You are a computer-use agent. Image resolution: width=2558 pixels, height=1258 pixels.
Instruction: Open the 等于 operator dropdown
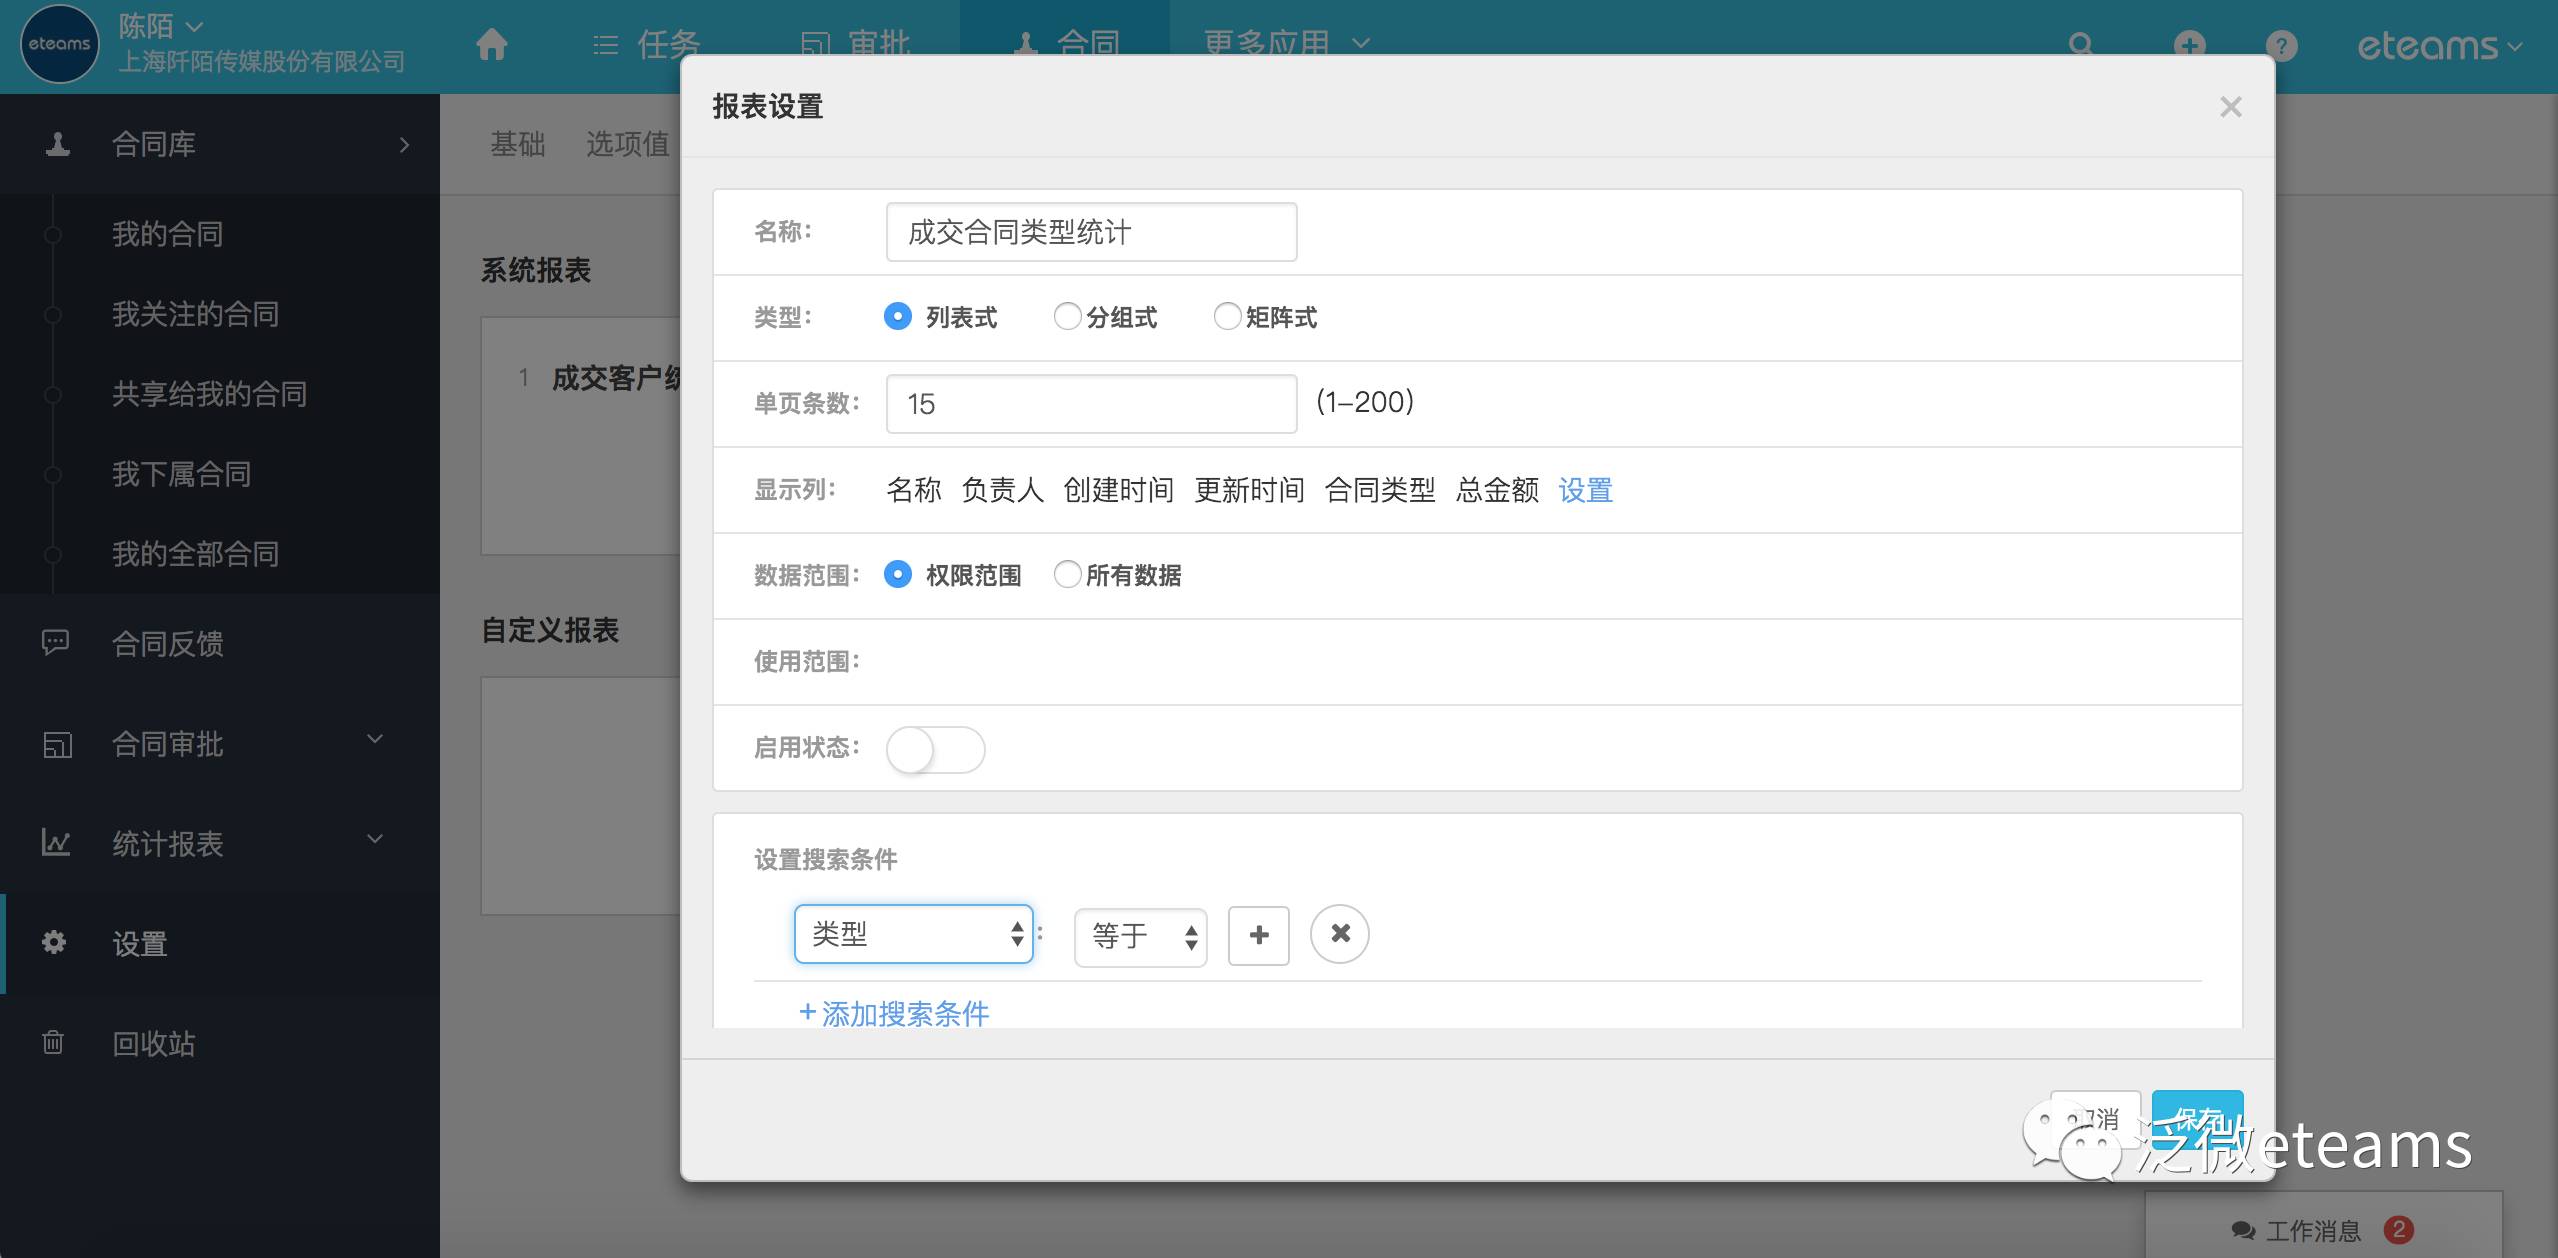click(1140, 937)
